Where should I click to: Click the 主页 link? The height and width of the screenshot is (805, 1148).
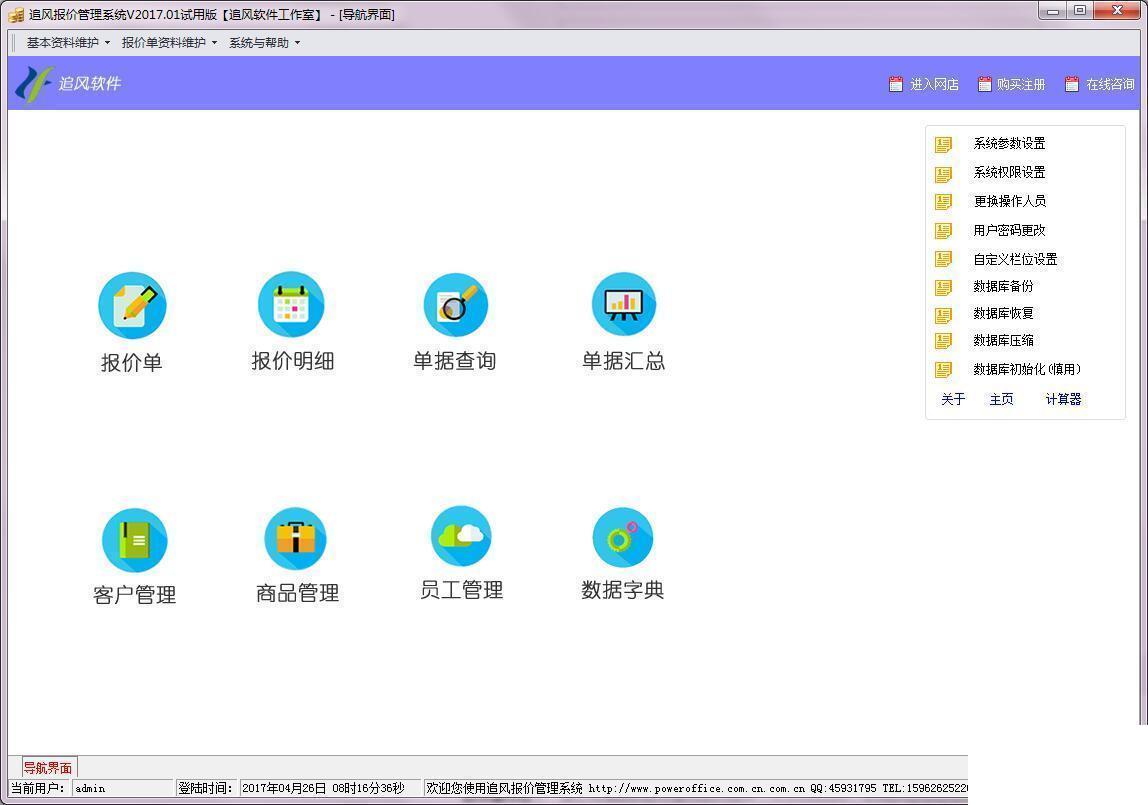click(x=1001, y=399)
